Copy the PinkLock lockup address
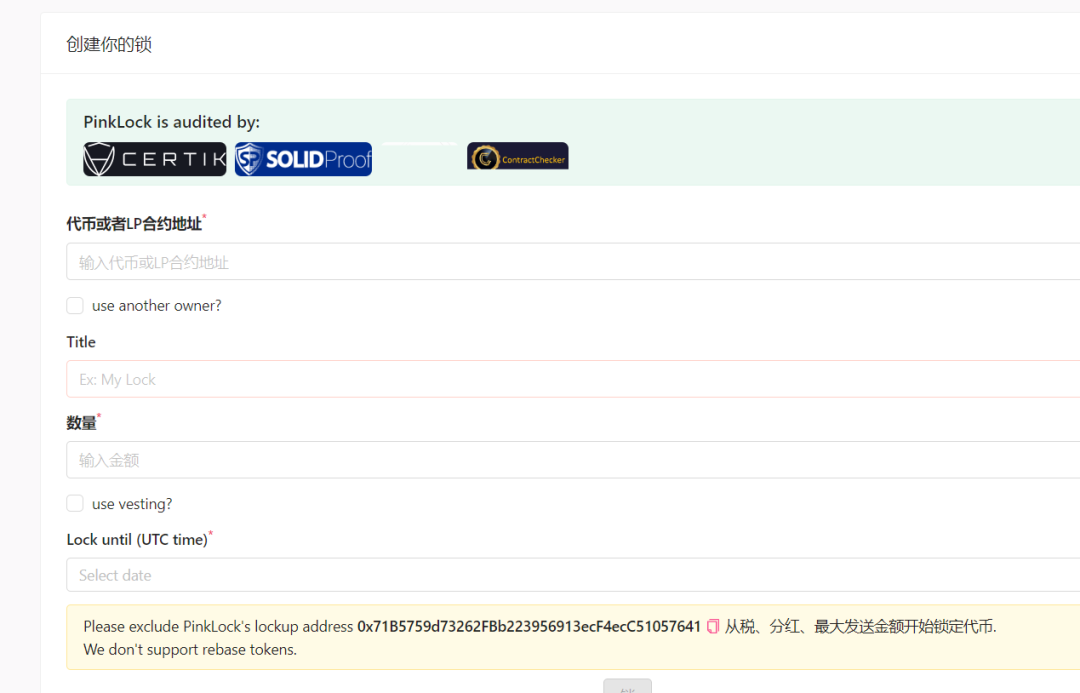Image resolution: width=1080 pixels, height=693 pixels. click(713, 626)
